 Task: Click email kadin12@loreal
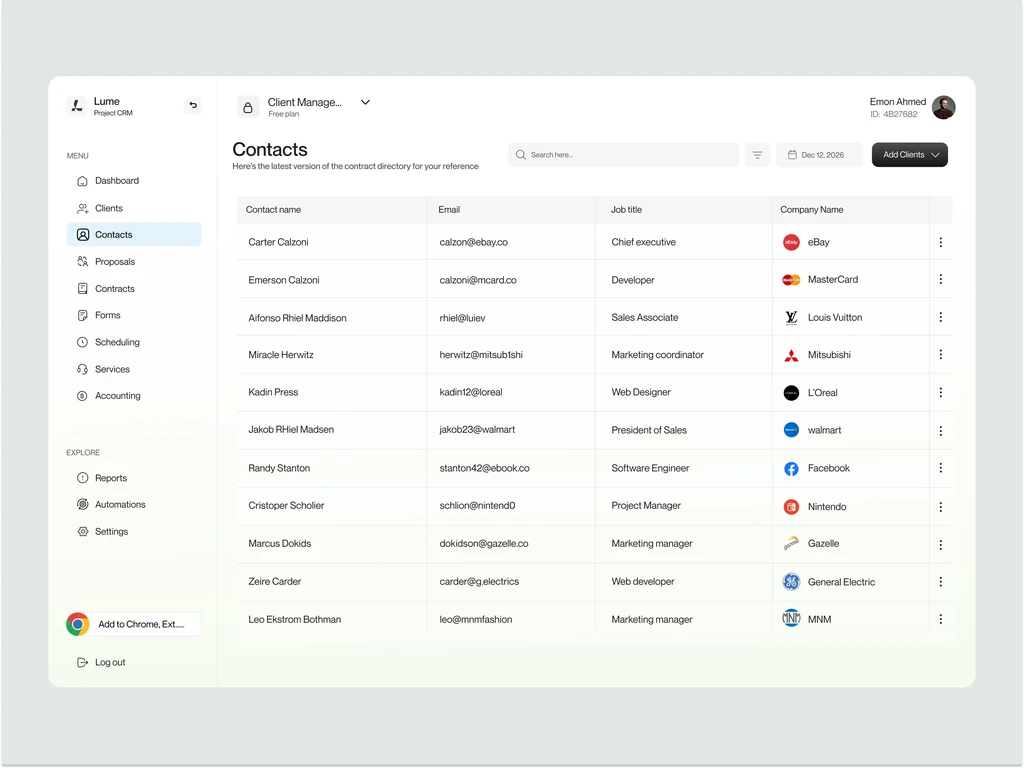471,392
